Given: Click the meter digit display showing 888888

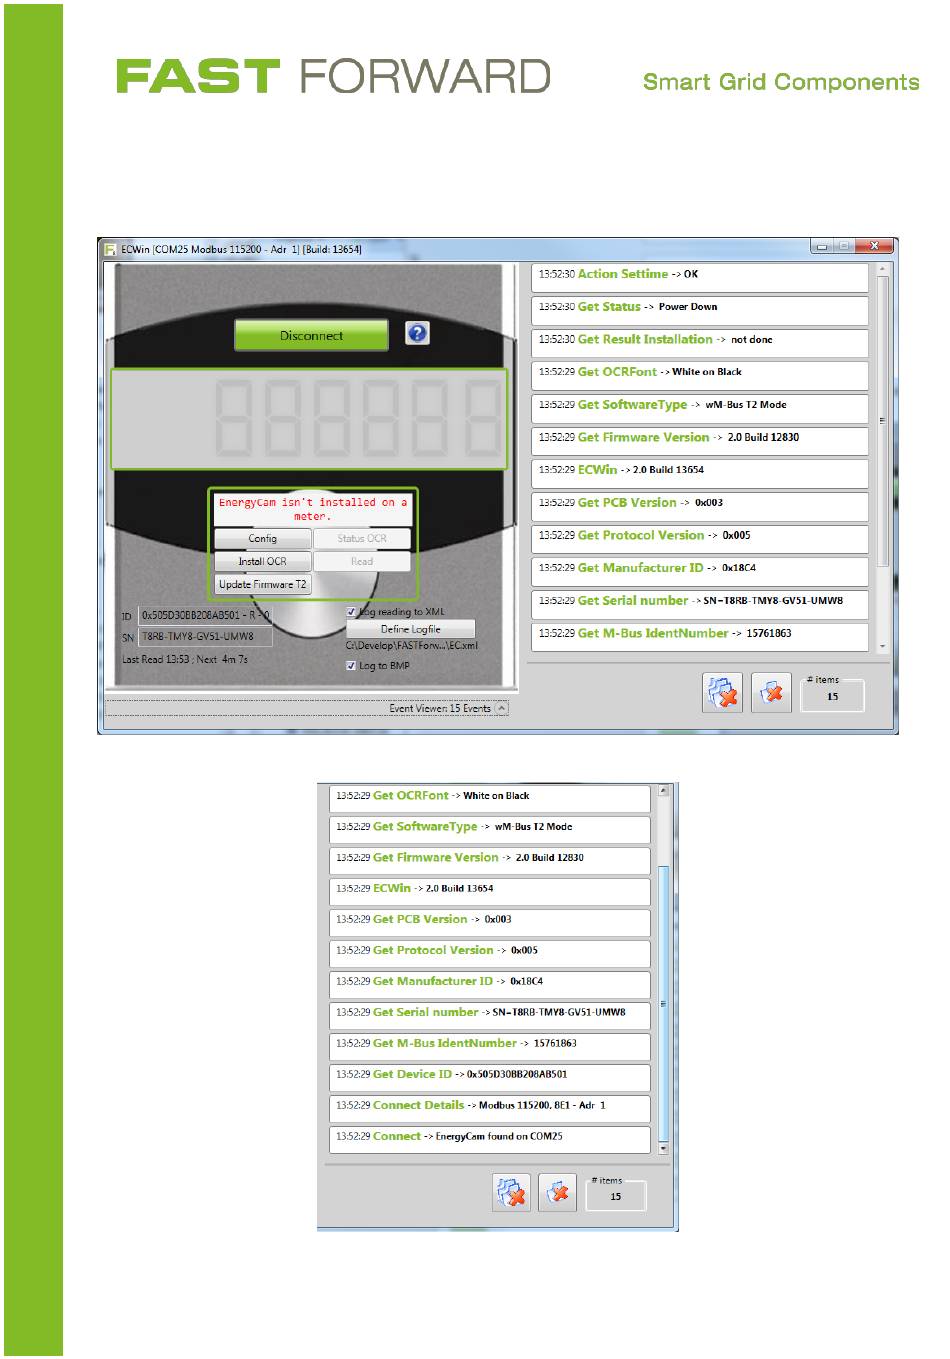Looking at the screenshot, I should click(308, 419).
